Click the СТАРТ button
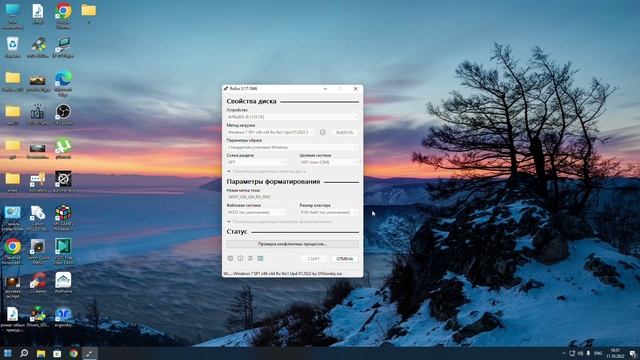This screenshot has height=360, width=640. [313, 259]
